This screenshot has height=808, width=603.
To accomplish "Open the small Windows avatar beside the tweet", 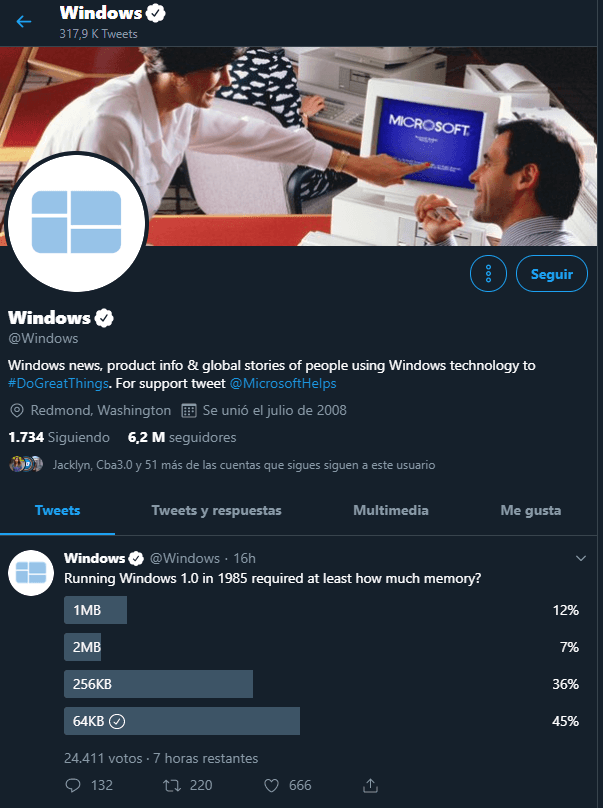I will 31,573.
